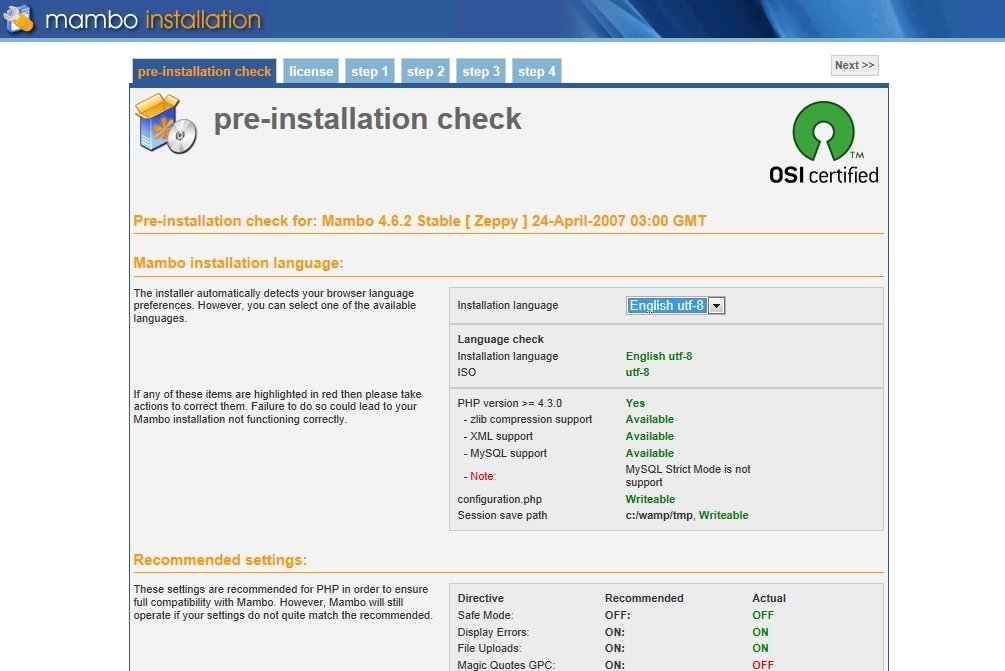1005x671 pixels.
Task: Click actual 'OFF' value for Safe Mode
Action: pos(763,615)
